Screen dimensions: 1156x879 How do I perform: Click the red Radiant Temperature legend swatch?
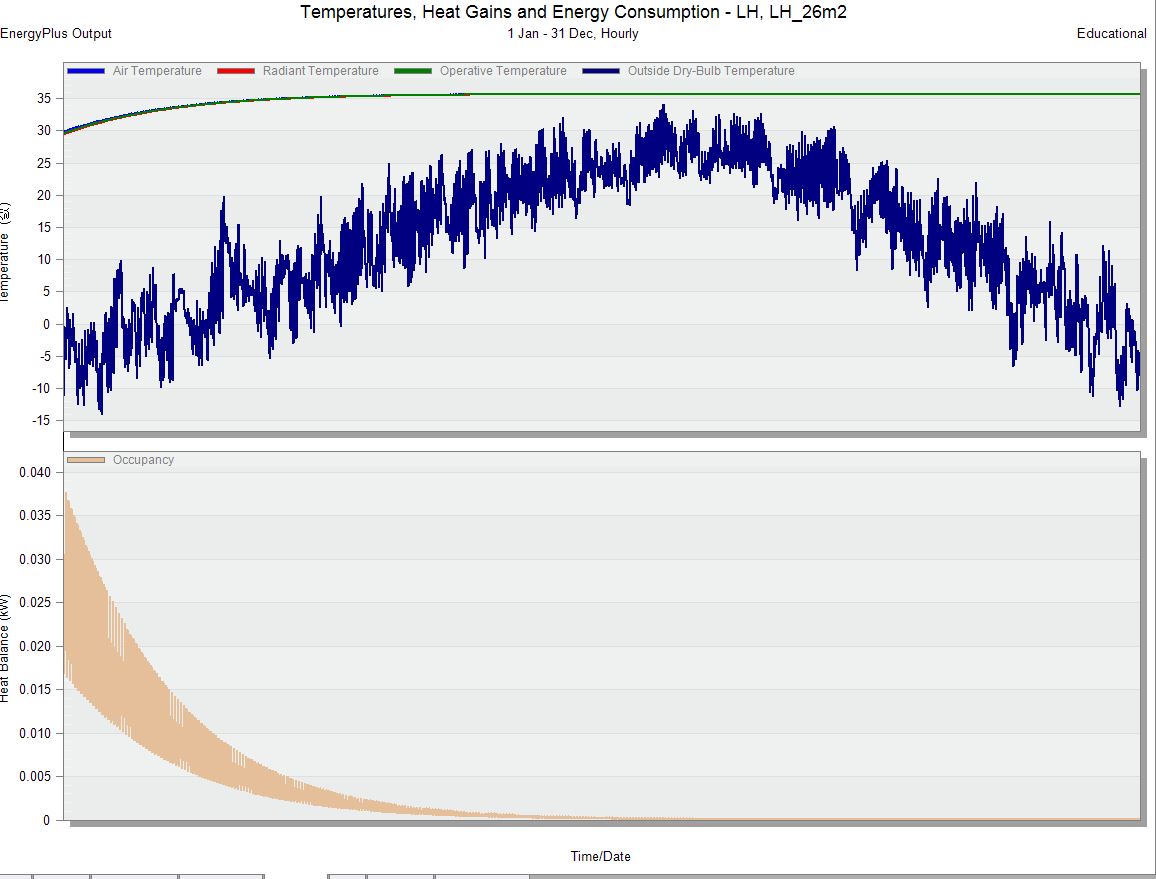236,71
